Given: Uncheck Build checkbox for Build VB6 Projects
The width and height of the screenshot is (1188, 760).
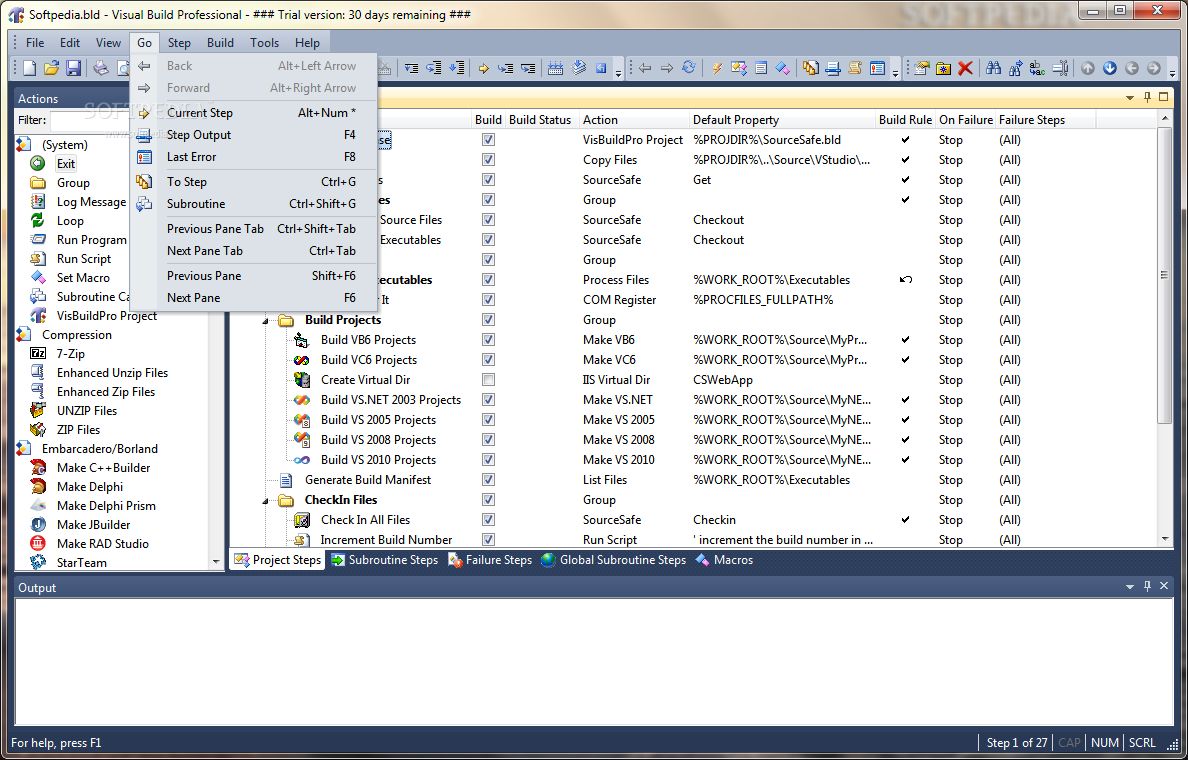Looking at the screenshot, I should point(489,339).
